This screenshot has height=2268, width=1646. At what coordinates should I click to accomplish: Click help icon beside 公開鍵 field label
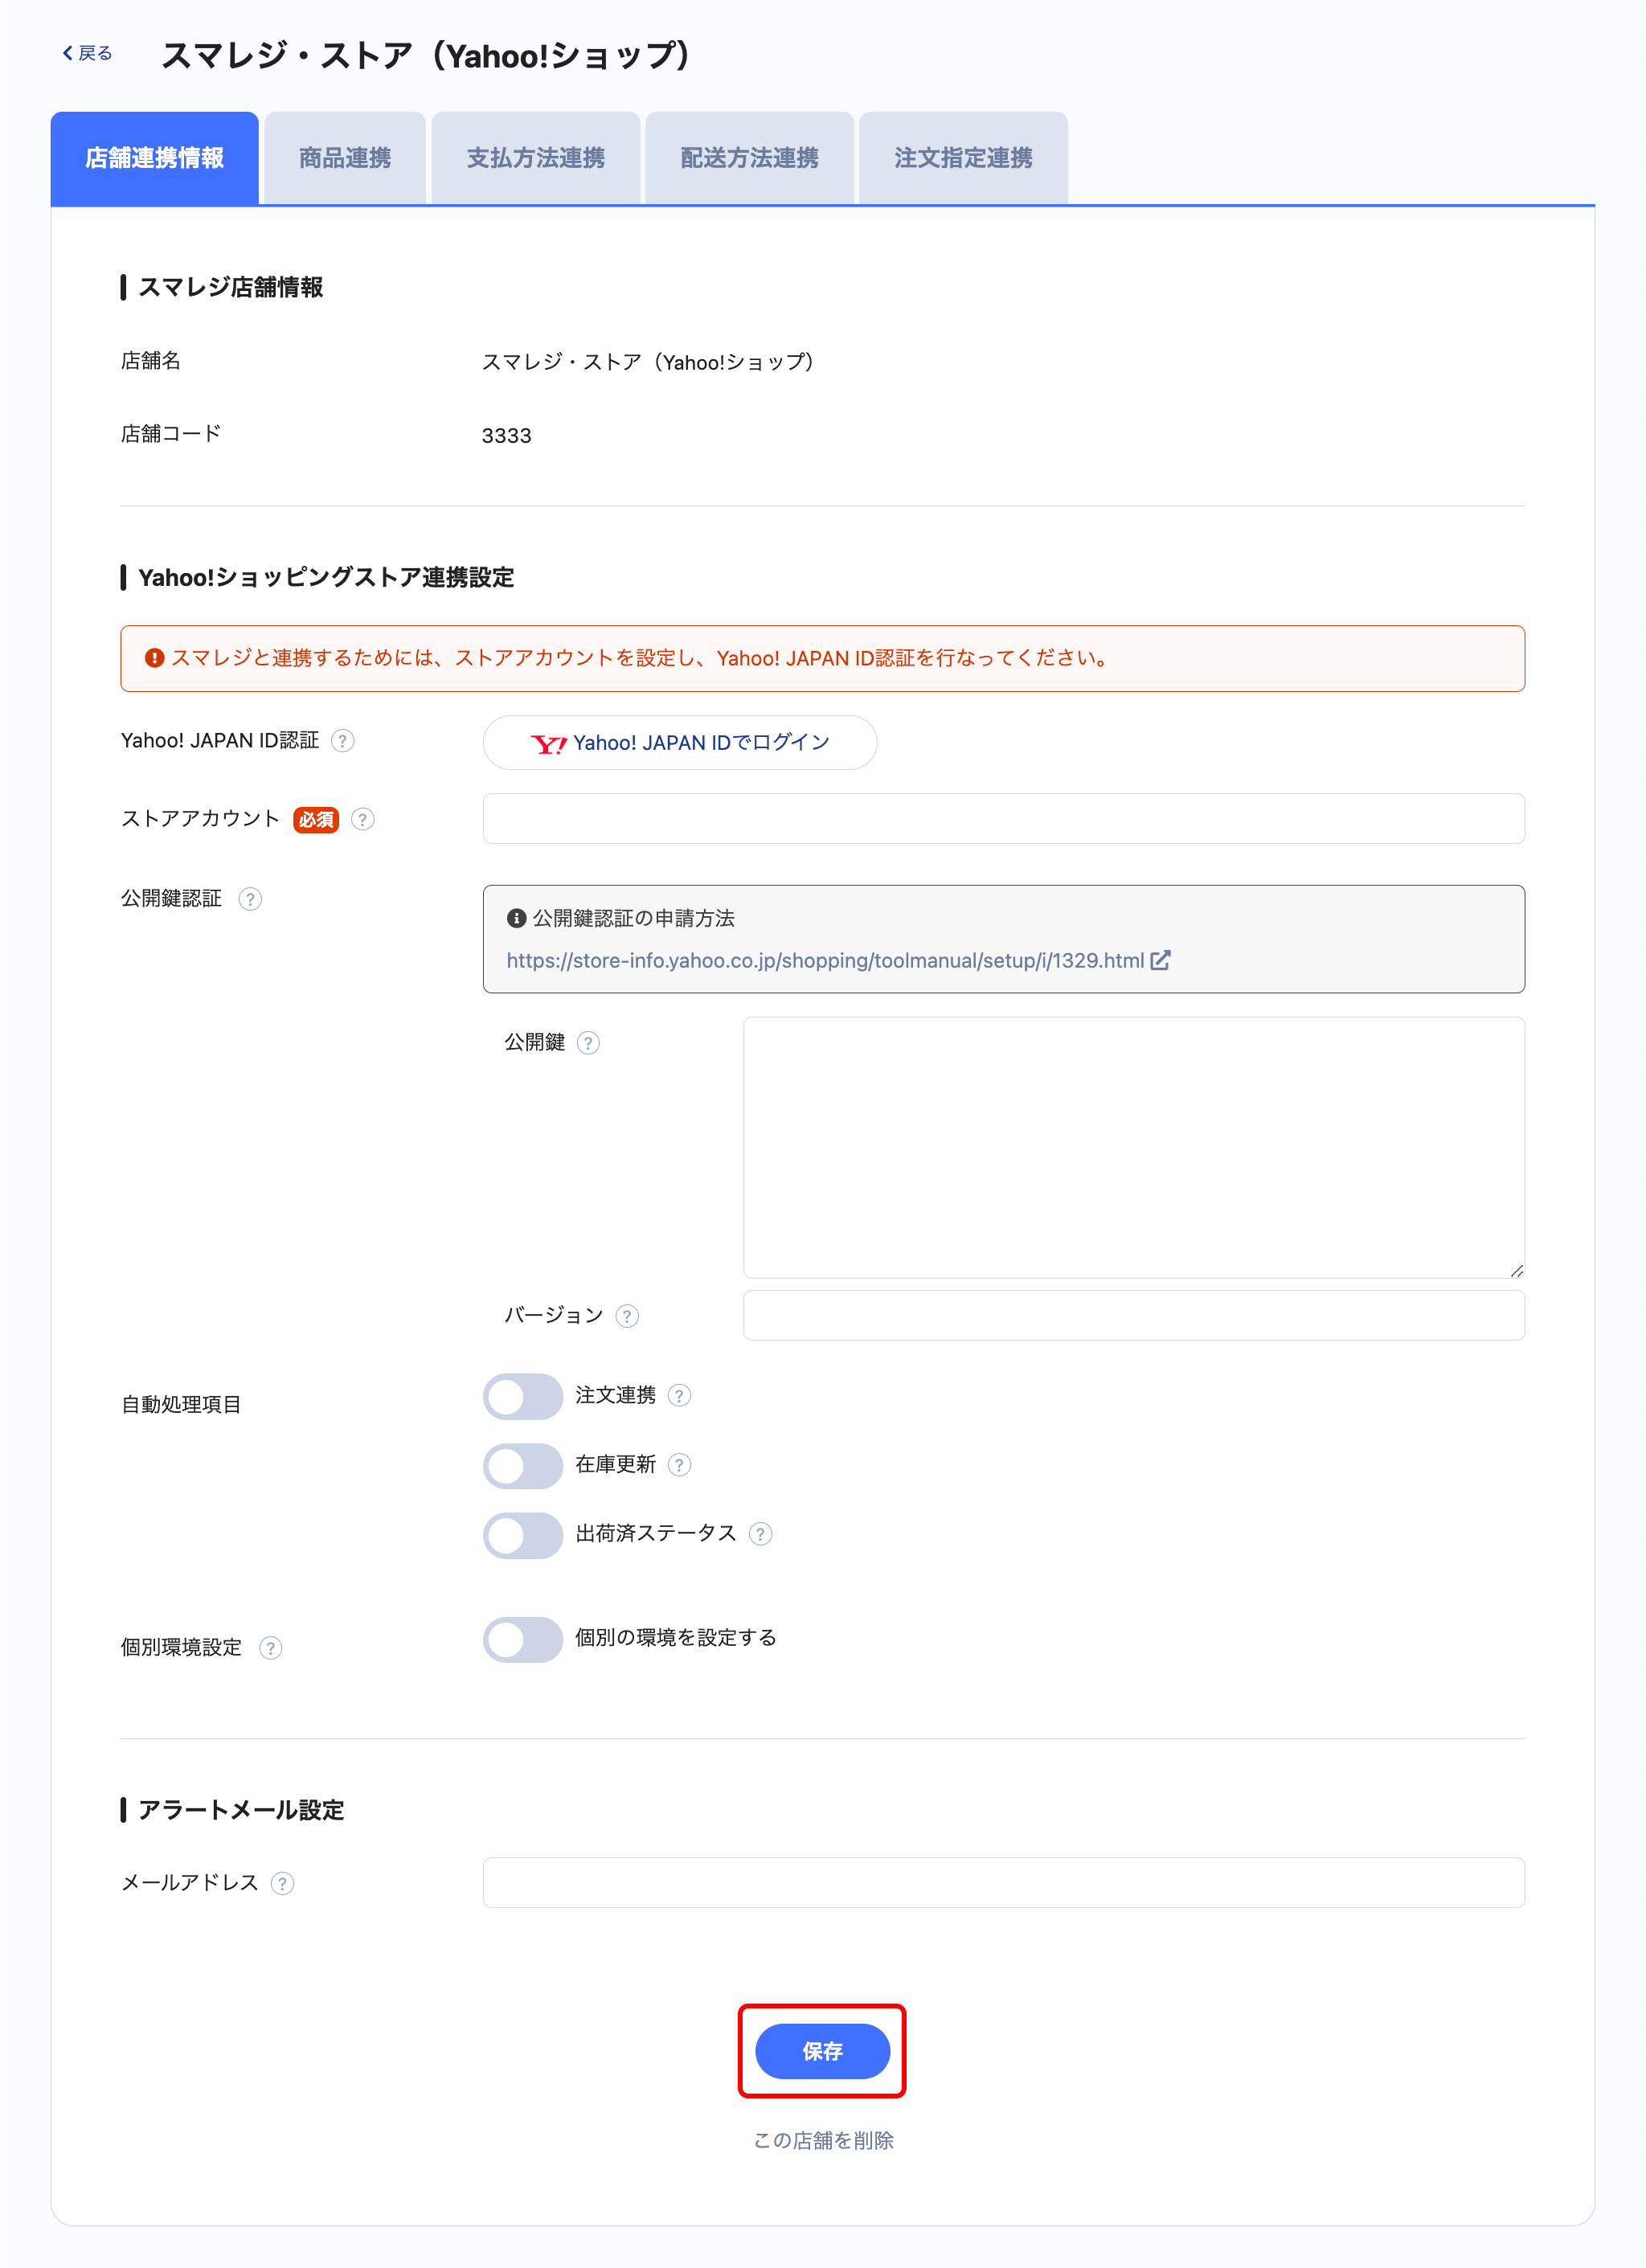[x=589, y=1043]
